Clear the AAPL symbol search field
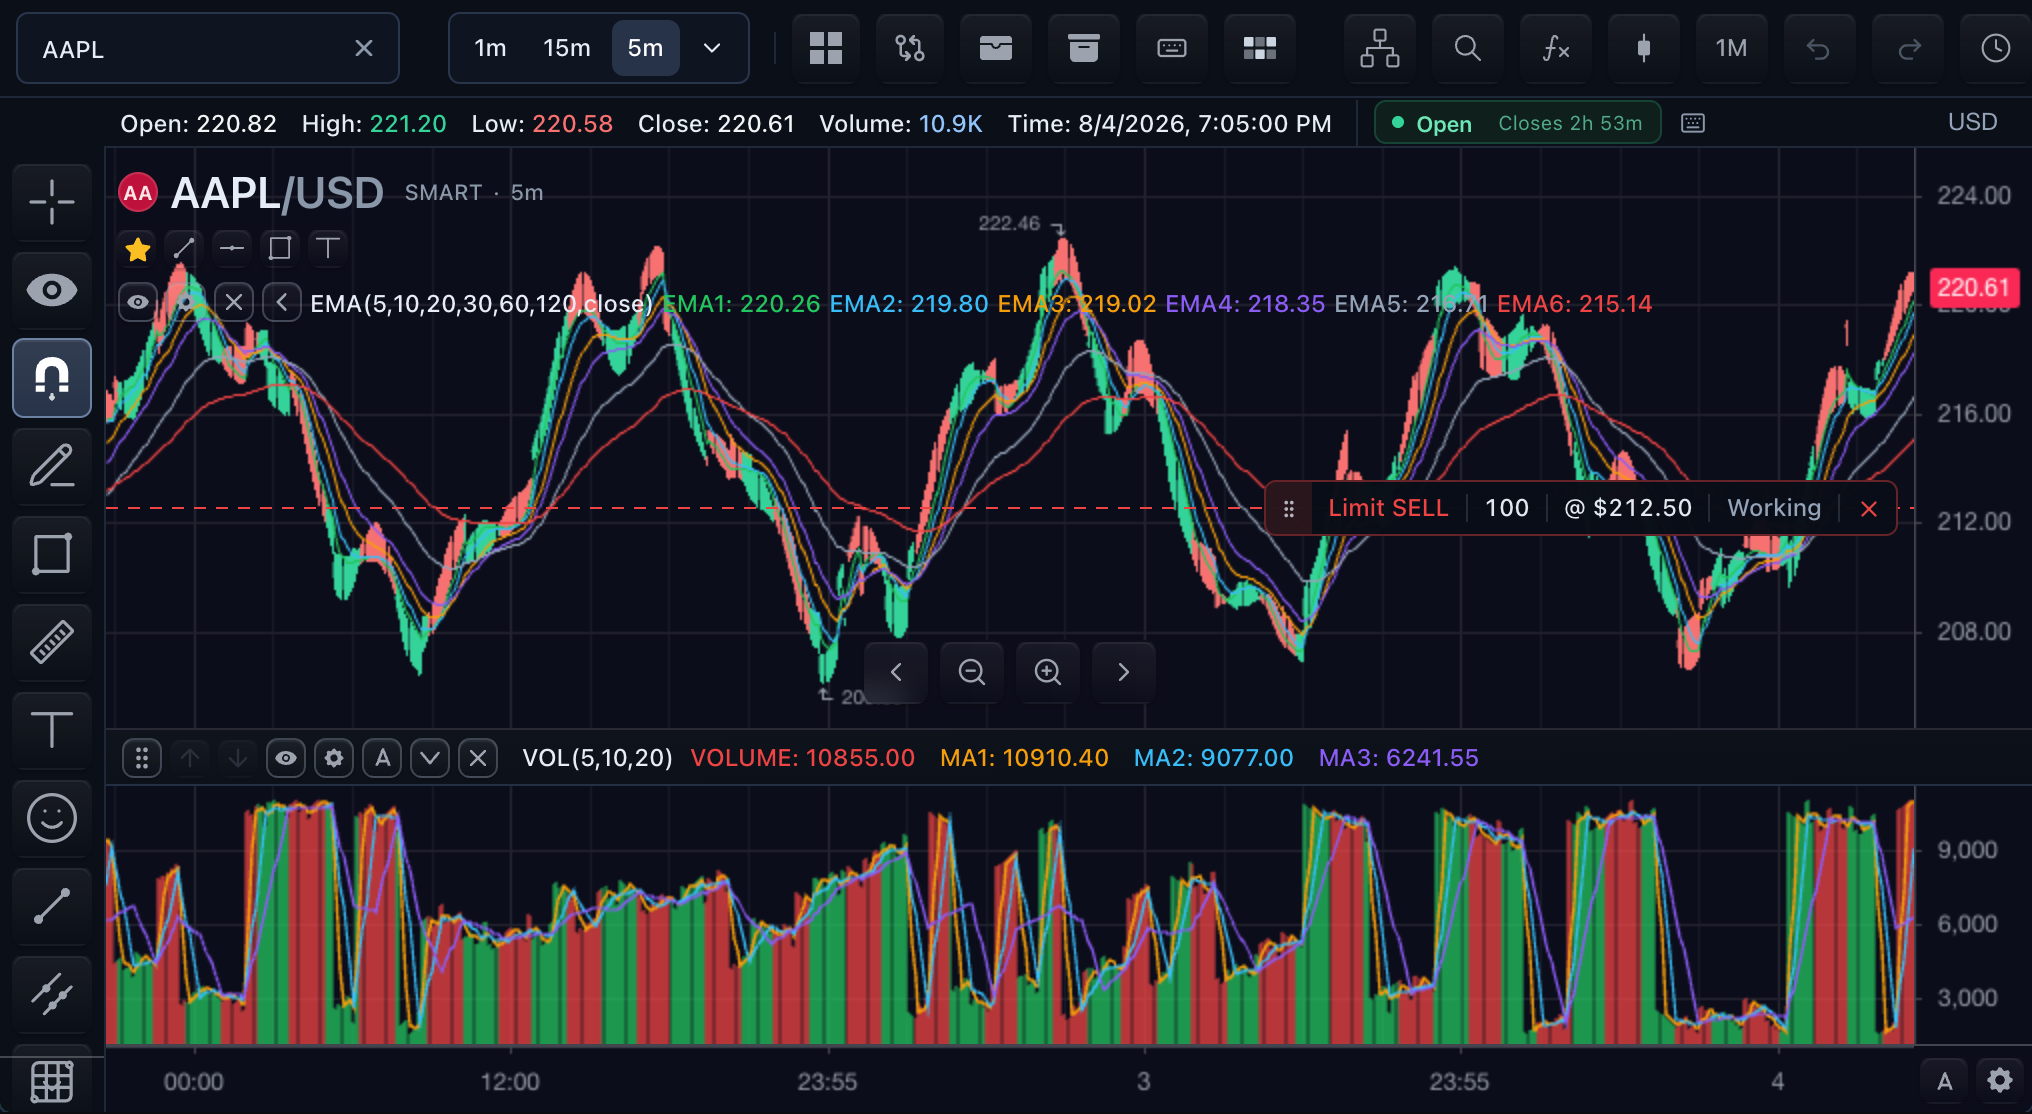2032x1114 pixels. click(364, 48)
